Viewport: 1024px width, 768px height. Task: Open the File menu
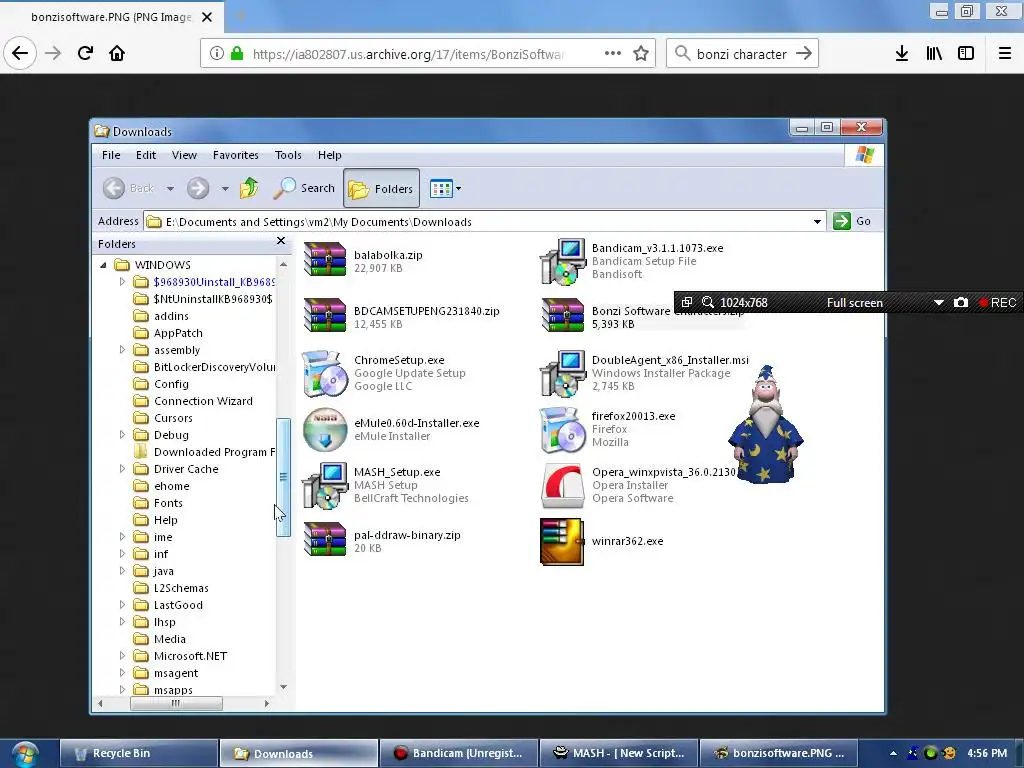coord(111,155)
